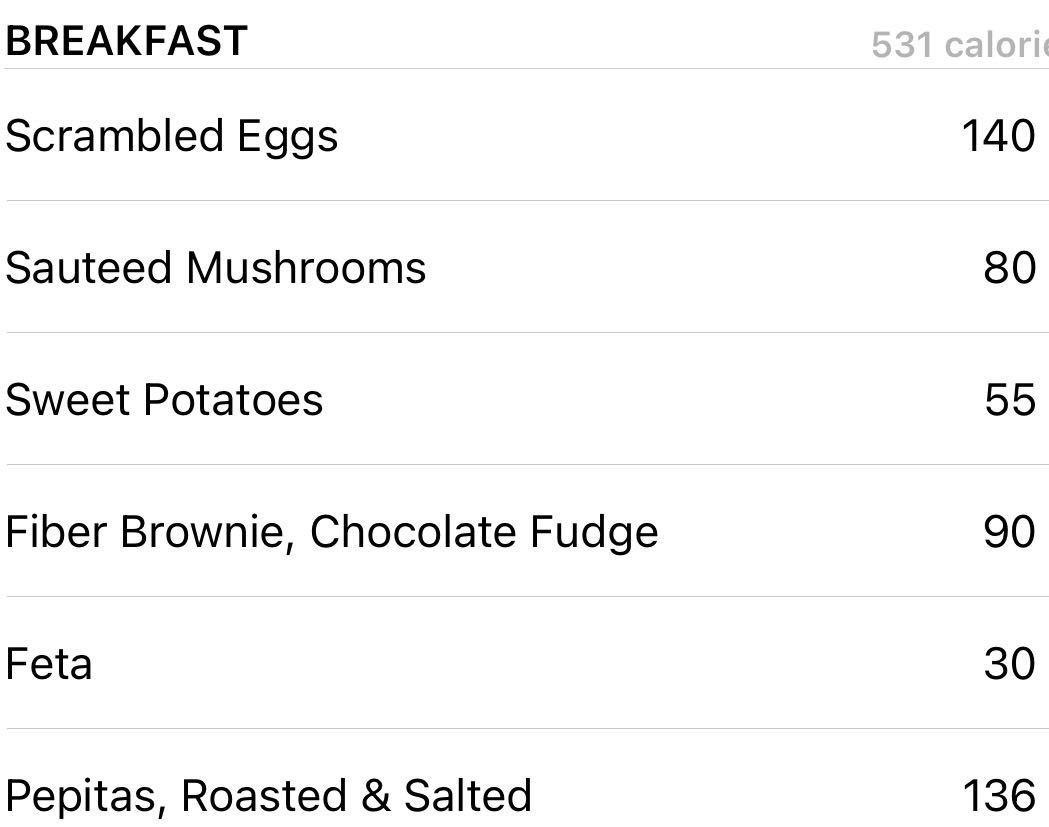Viewport: 1049px width, 827px height.
Task: Tap the 30 calorie value next to Feta
Action: (1009, 664)
